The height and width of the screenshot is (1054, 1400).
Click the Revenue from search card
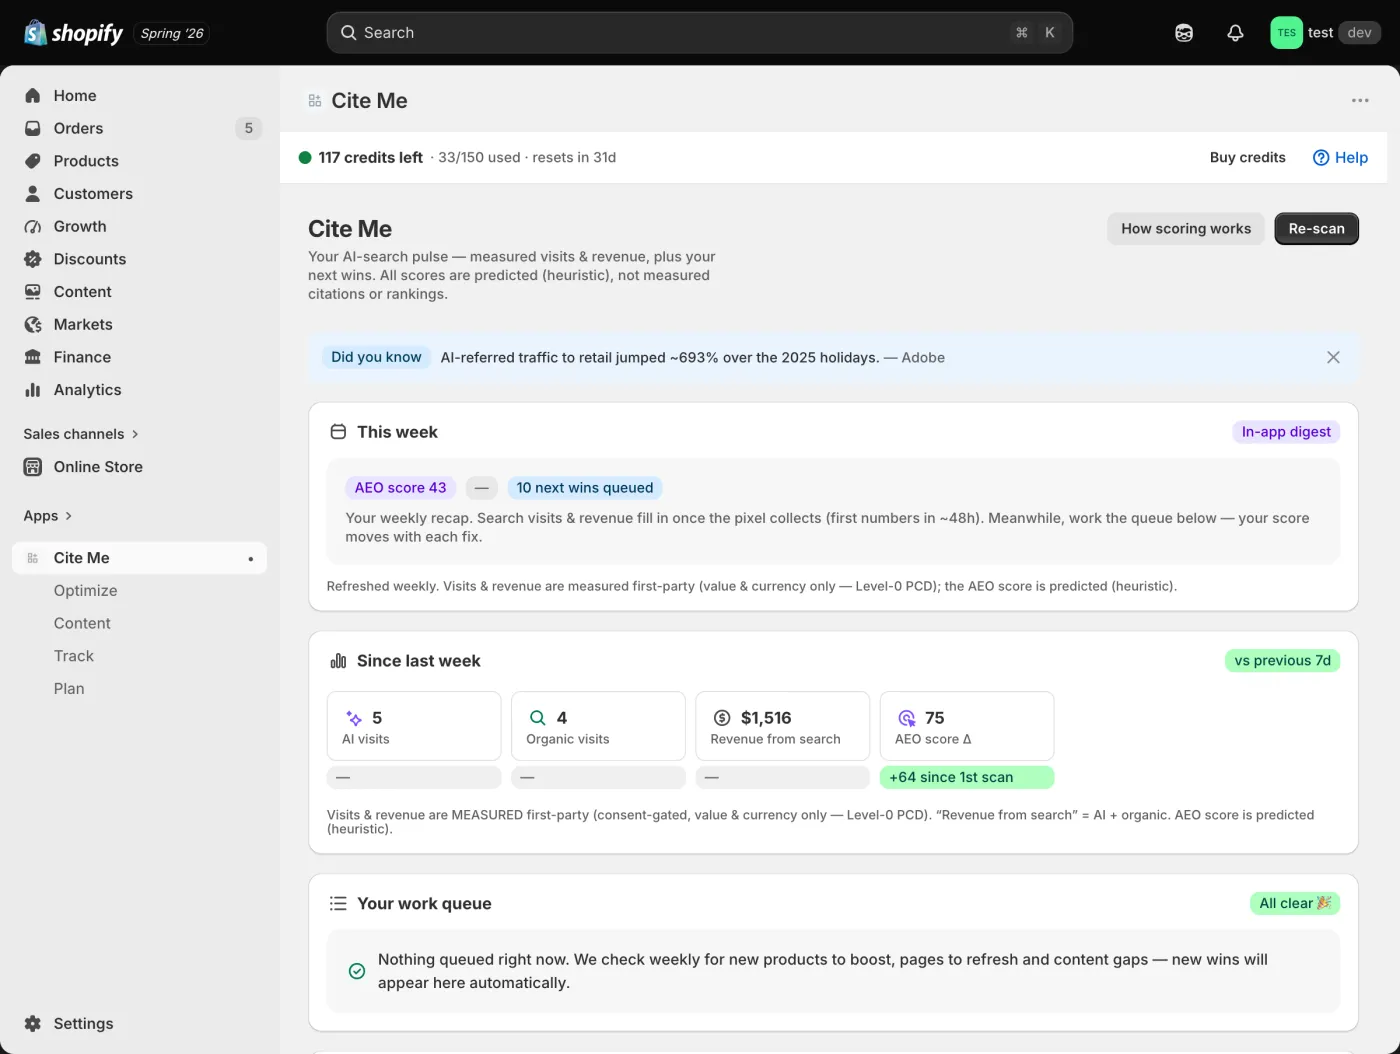point(782,727)
